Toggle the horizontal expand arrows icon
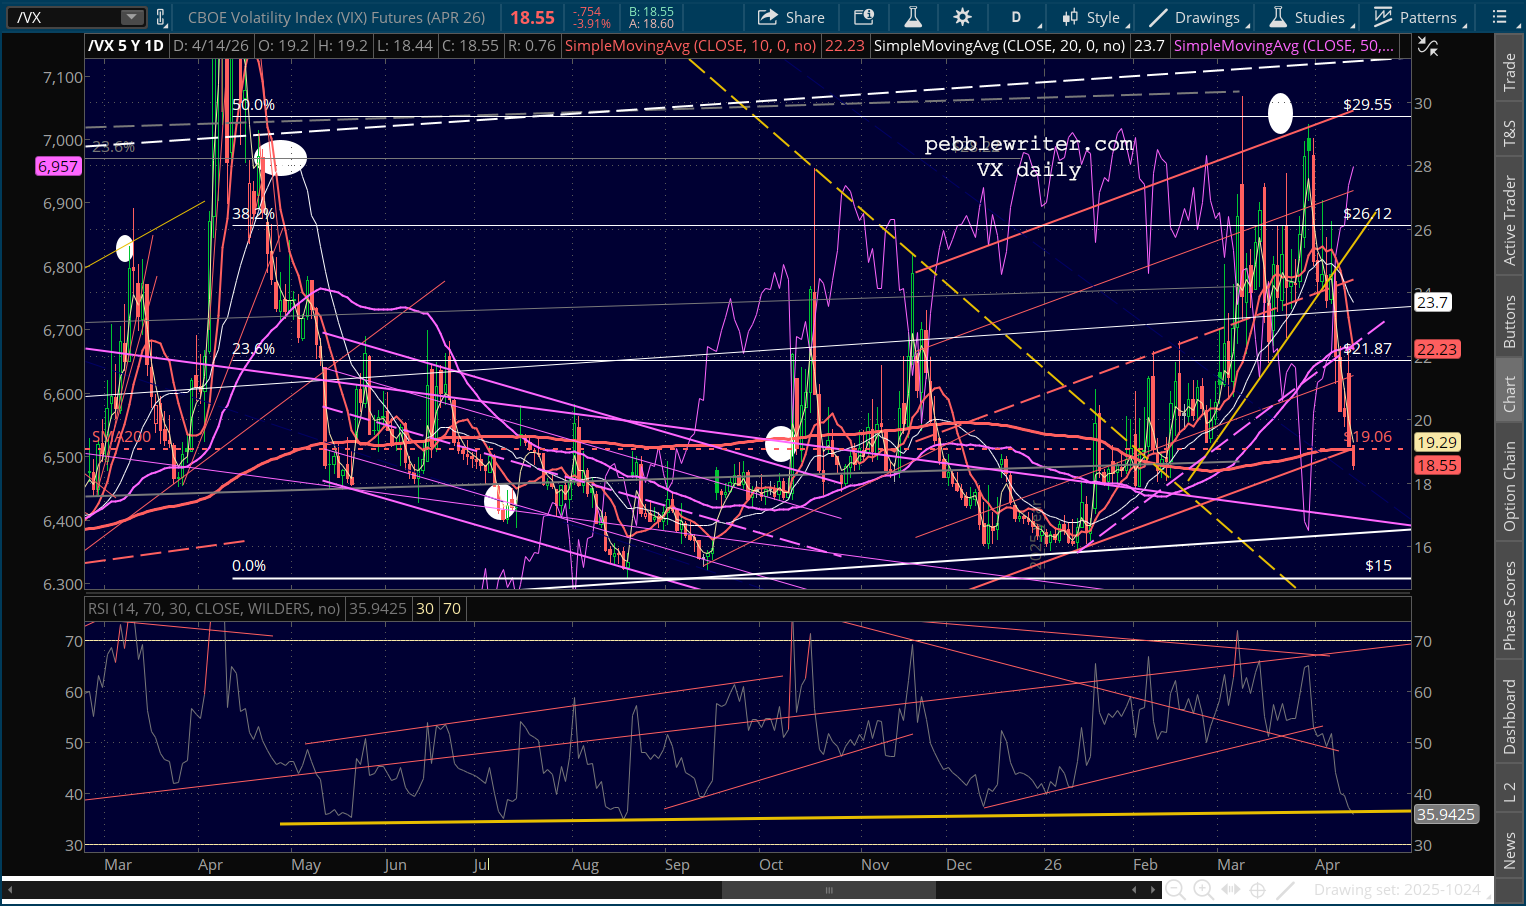This screenshot has height=906, width=1526. tap(1231, 890)
